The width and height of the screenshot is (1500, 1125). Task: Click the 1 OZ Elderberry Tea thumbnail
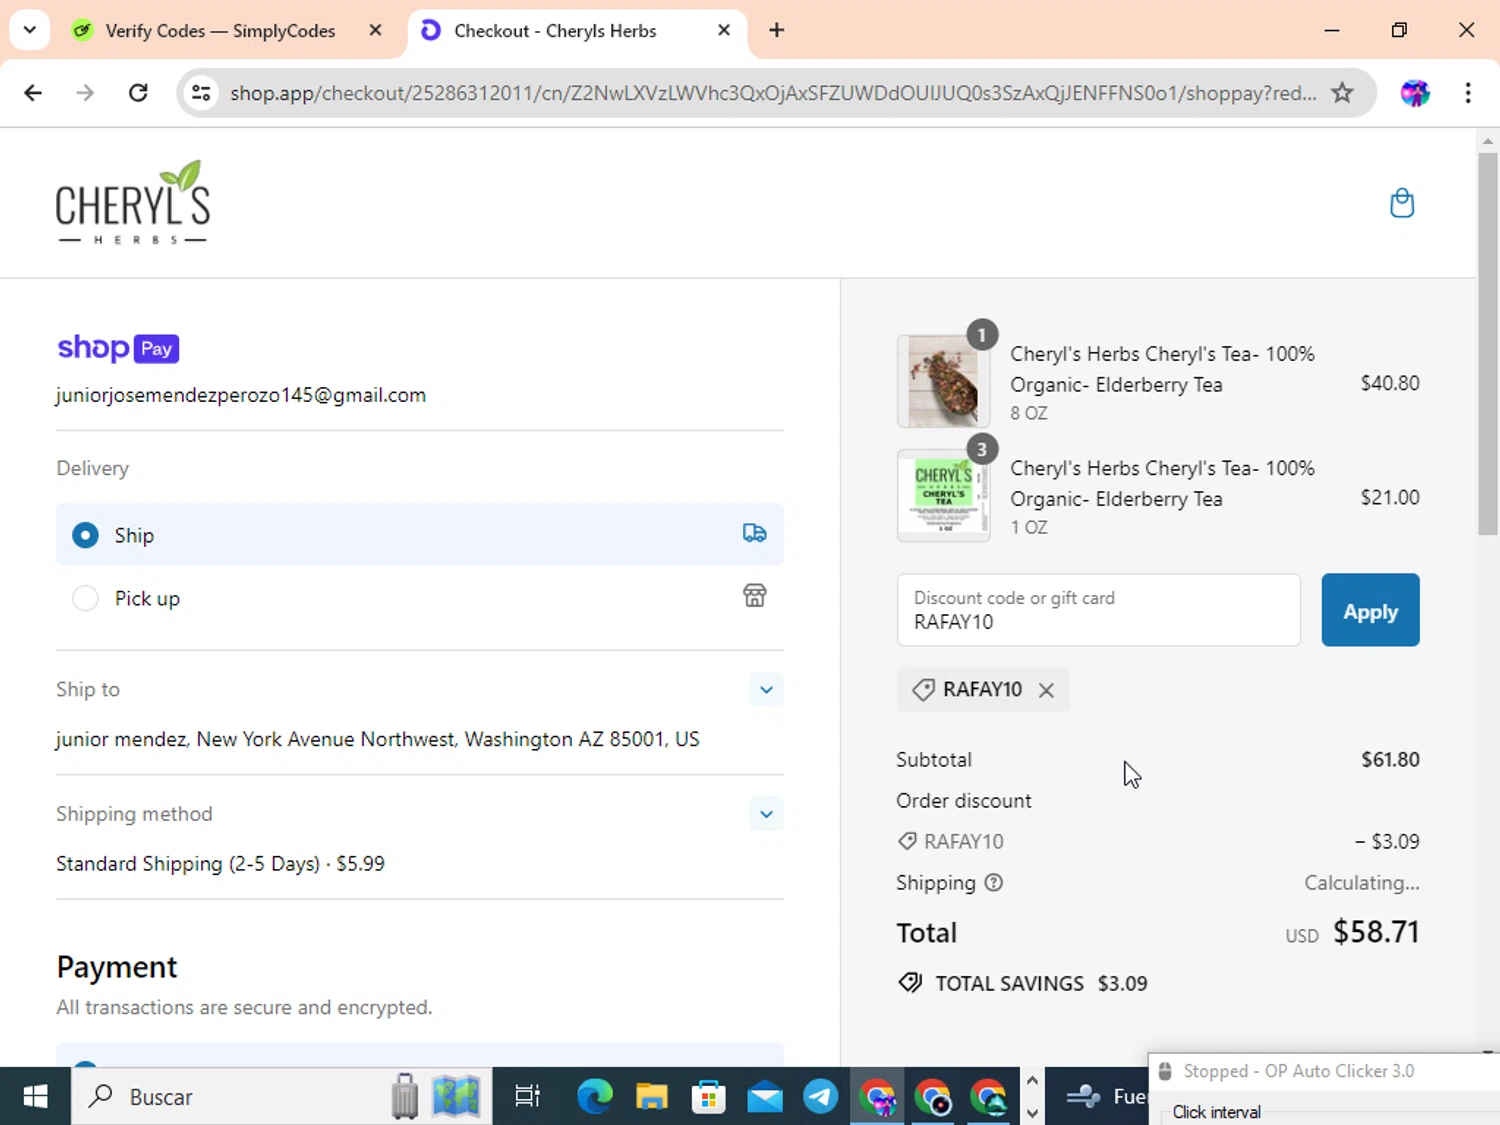943,495
